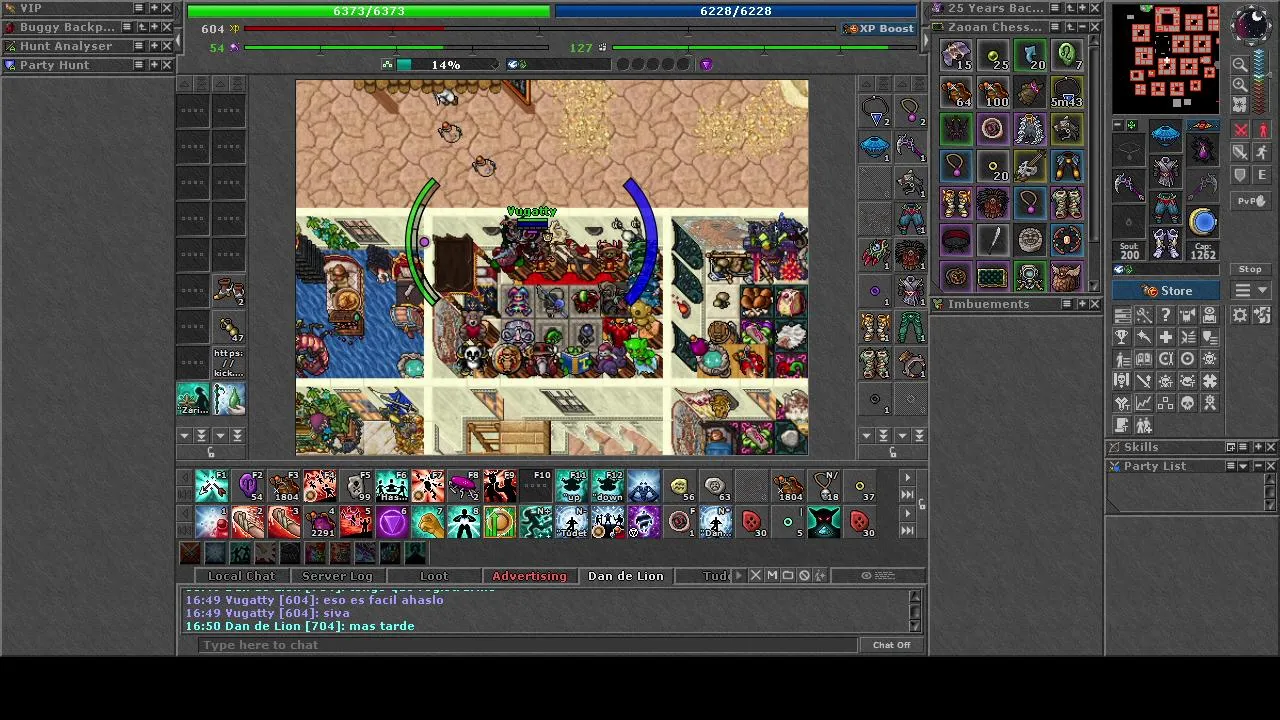
Task: Switch to defensive shield mode
Action: point(1240,175)
